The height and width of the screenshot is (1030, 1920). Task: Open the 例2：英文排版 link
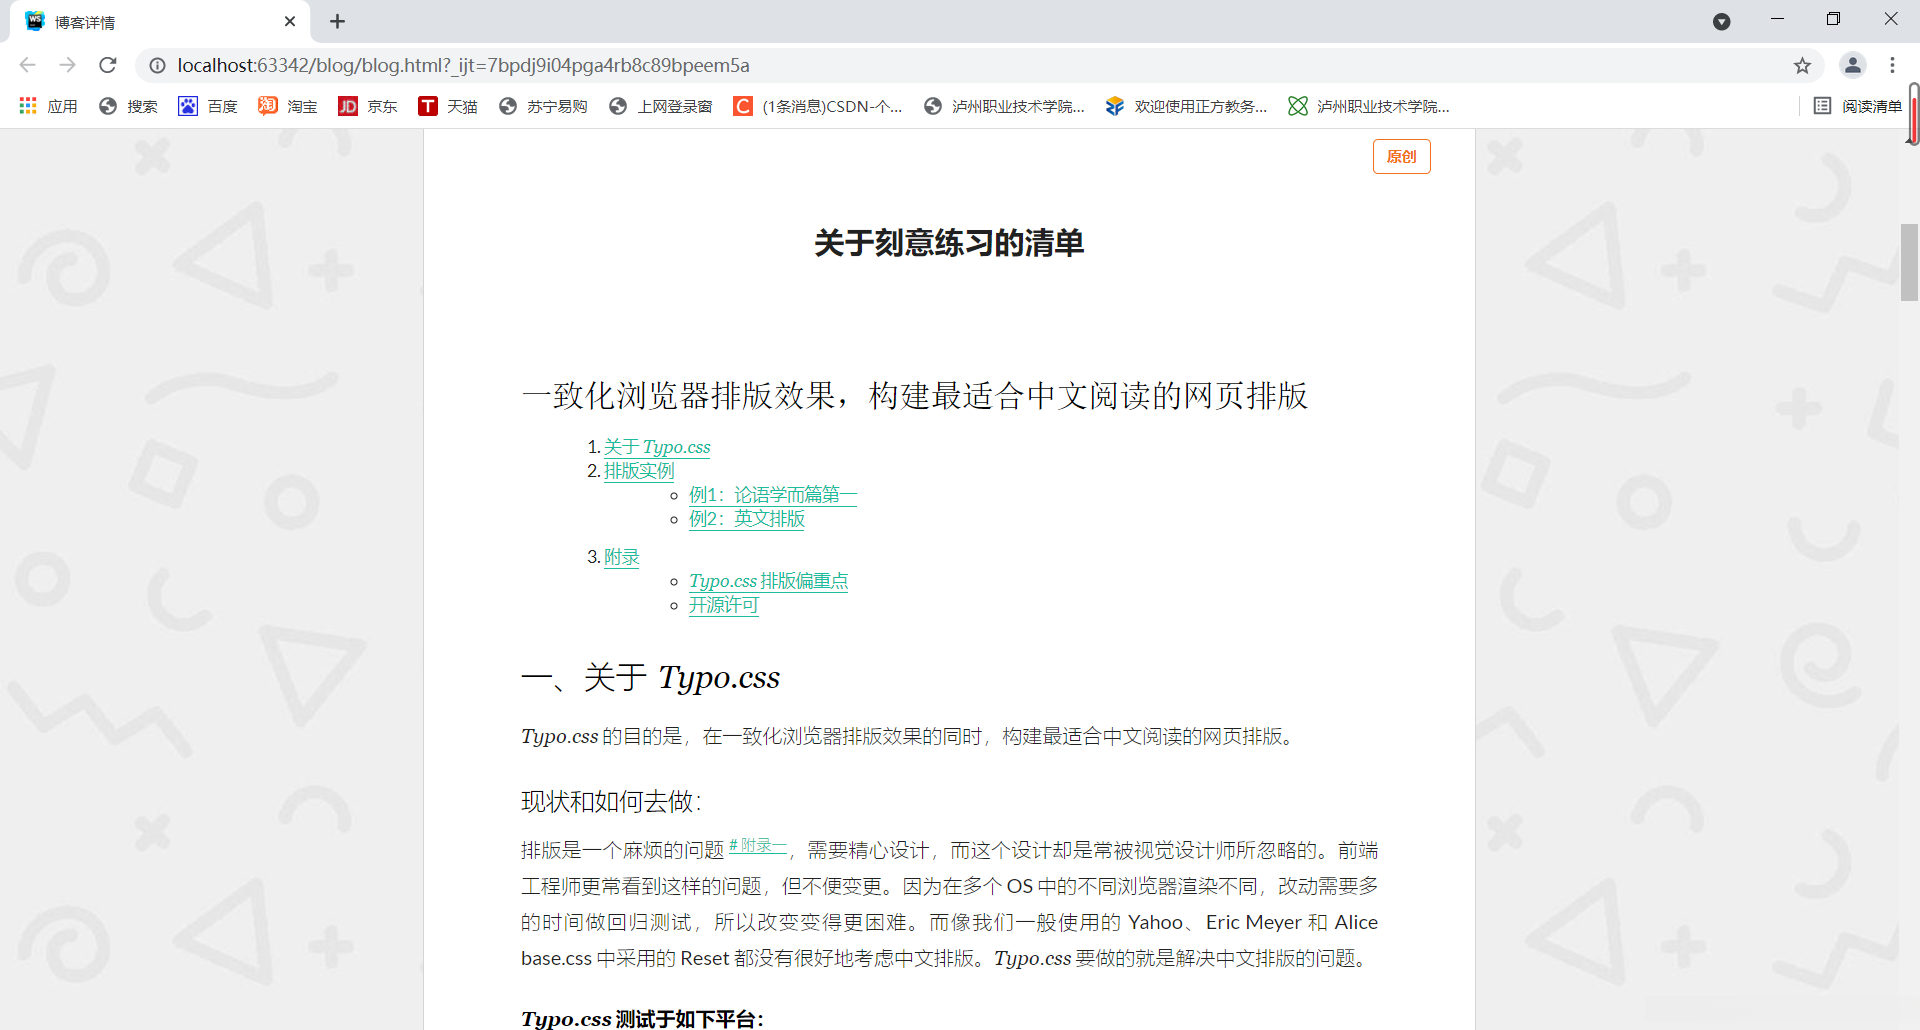[746, 519]
